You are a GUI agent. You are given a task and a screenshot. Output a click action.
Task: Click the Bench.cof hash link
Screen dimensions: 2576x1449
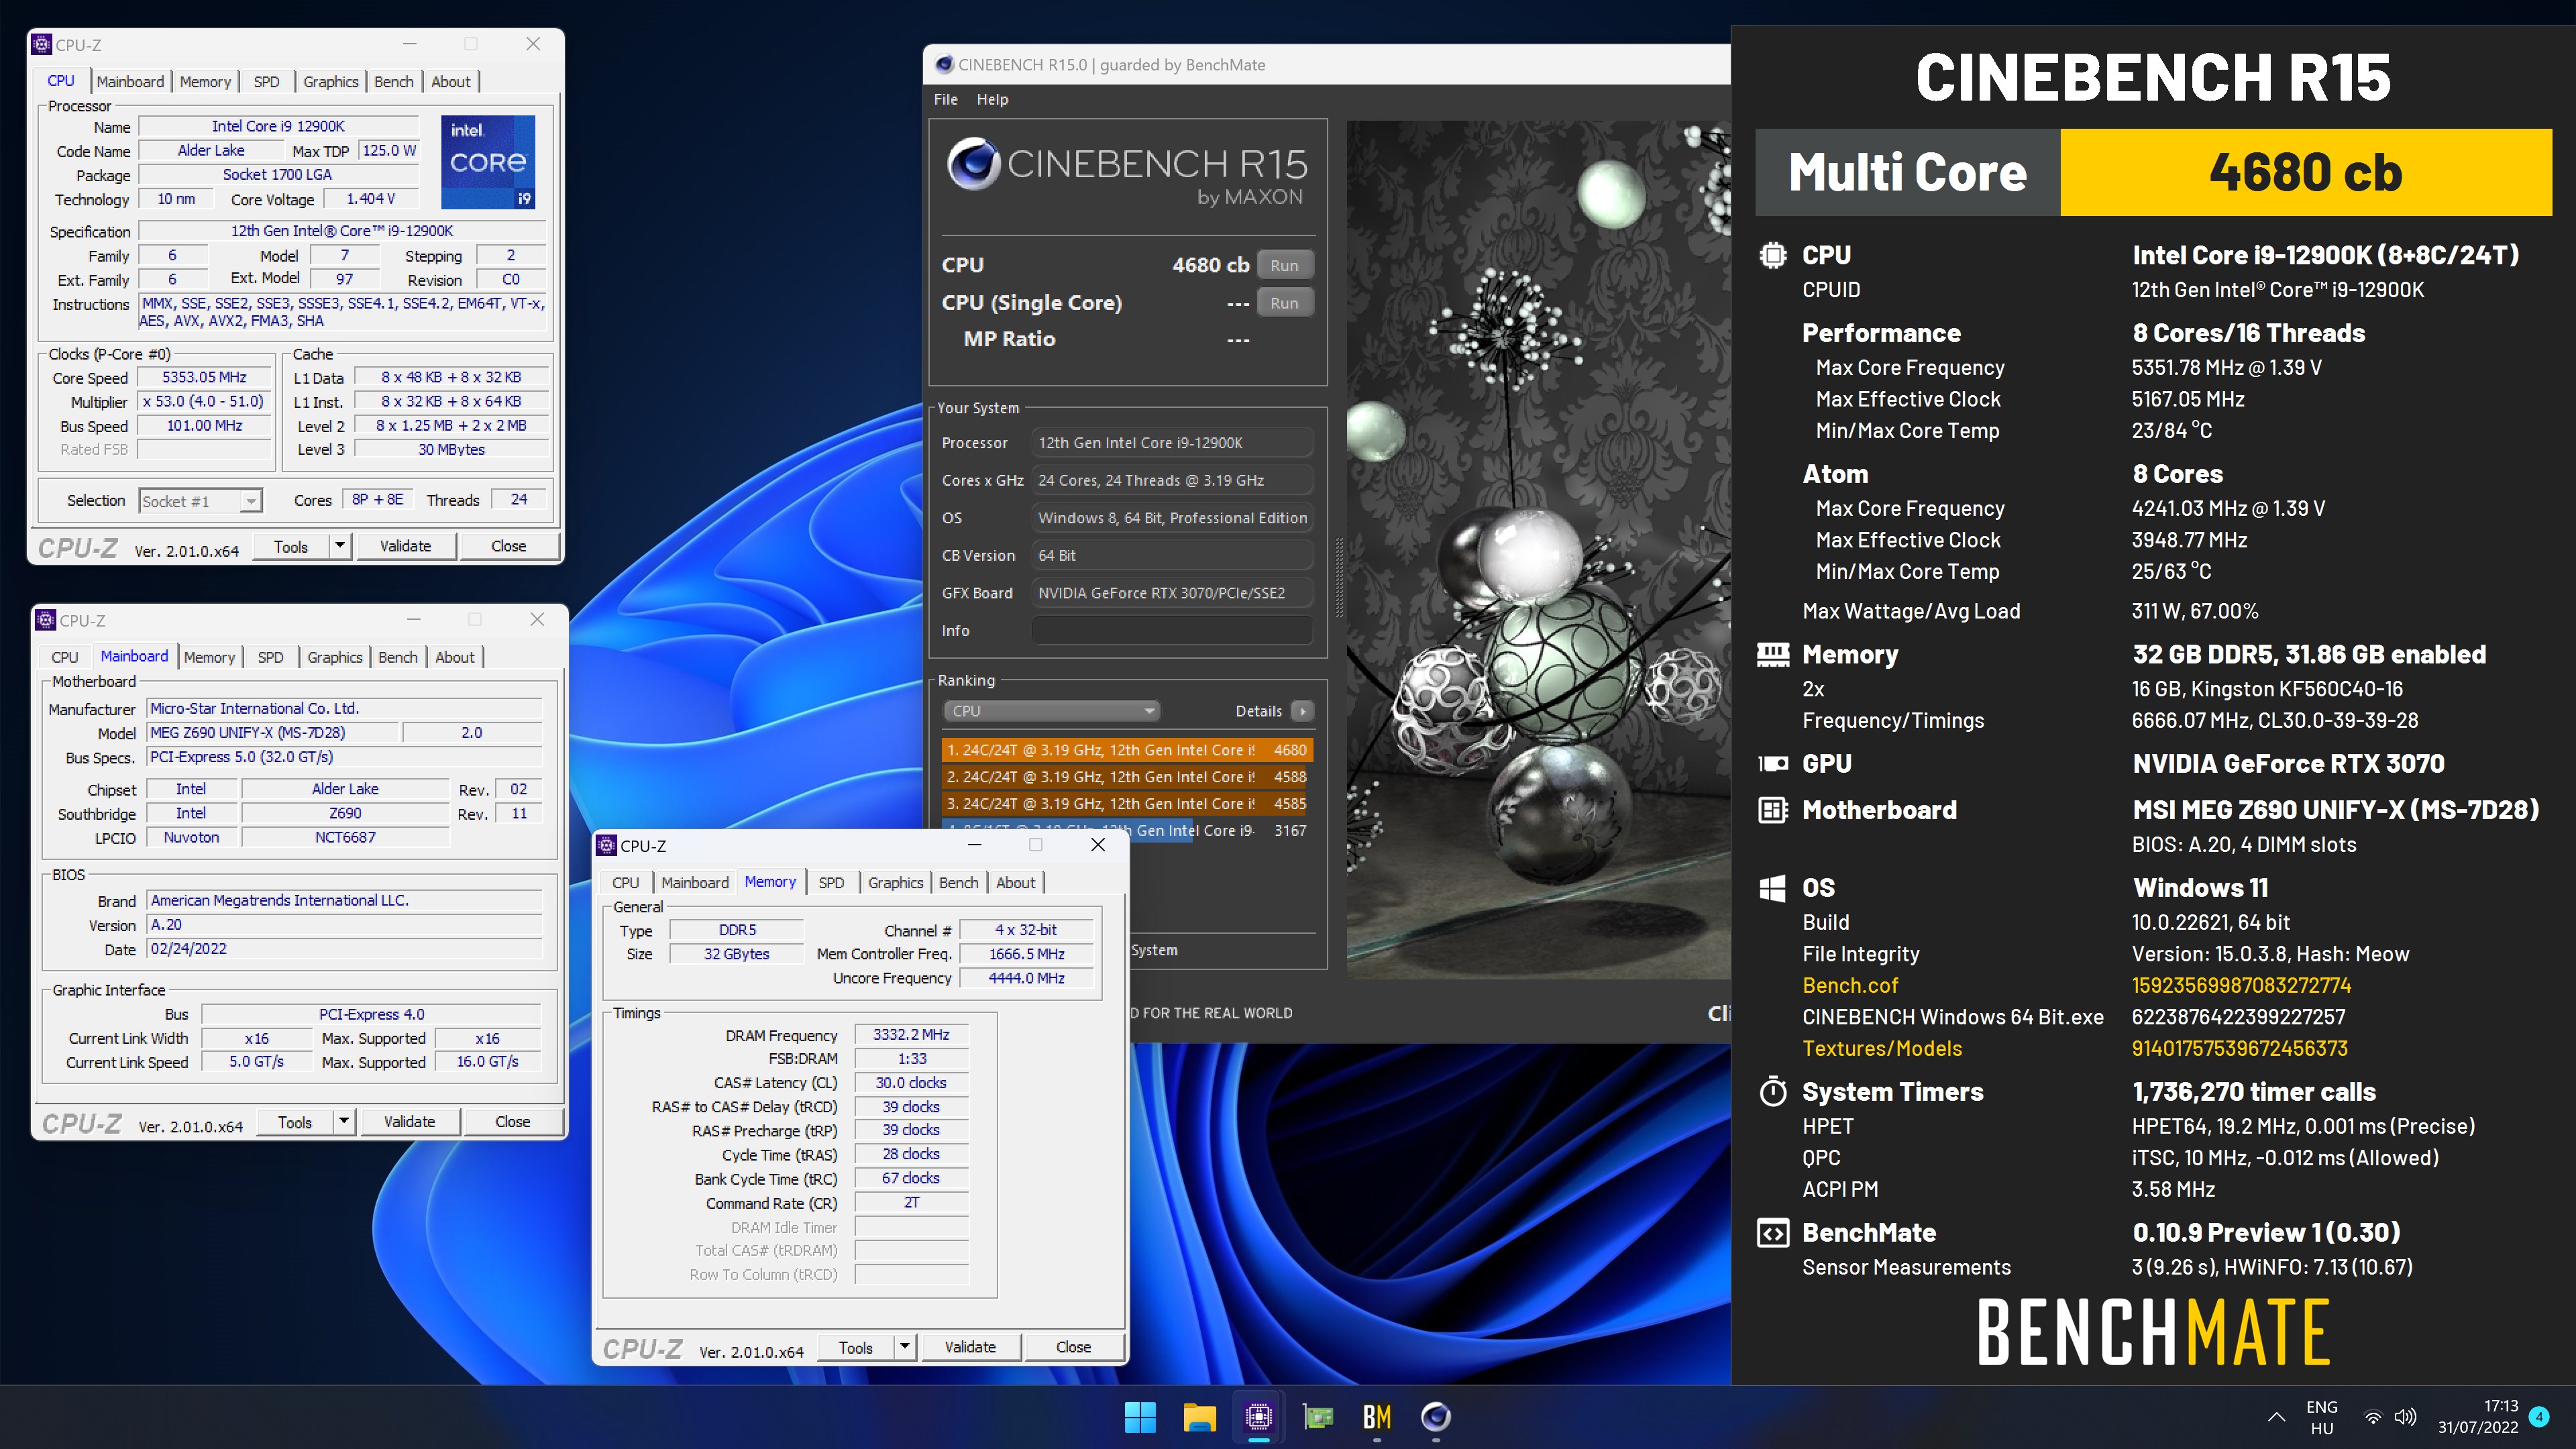(2241, 985)
